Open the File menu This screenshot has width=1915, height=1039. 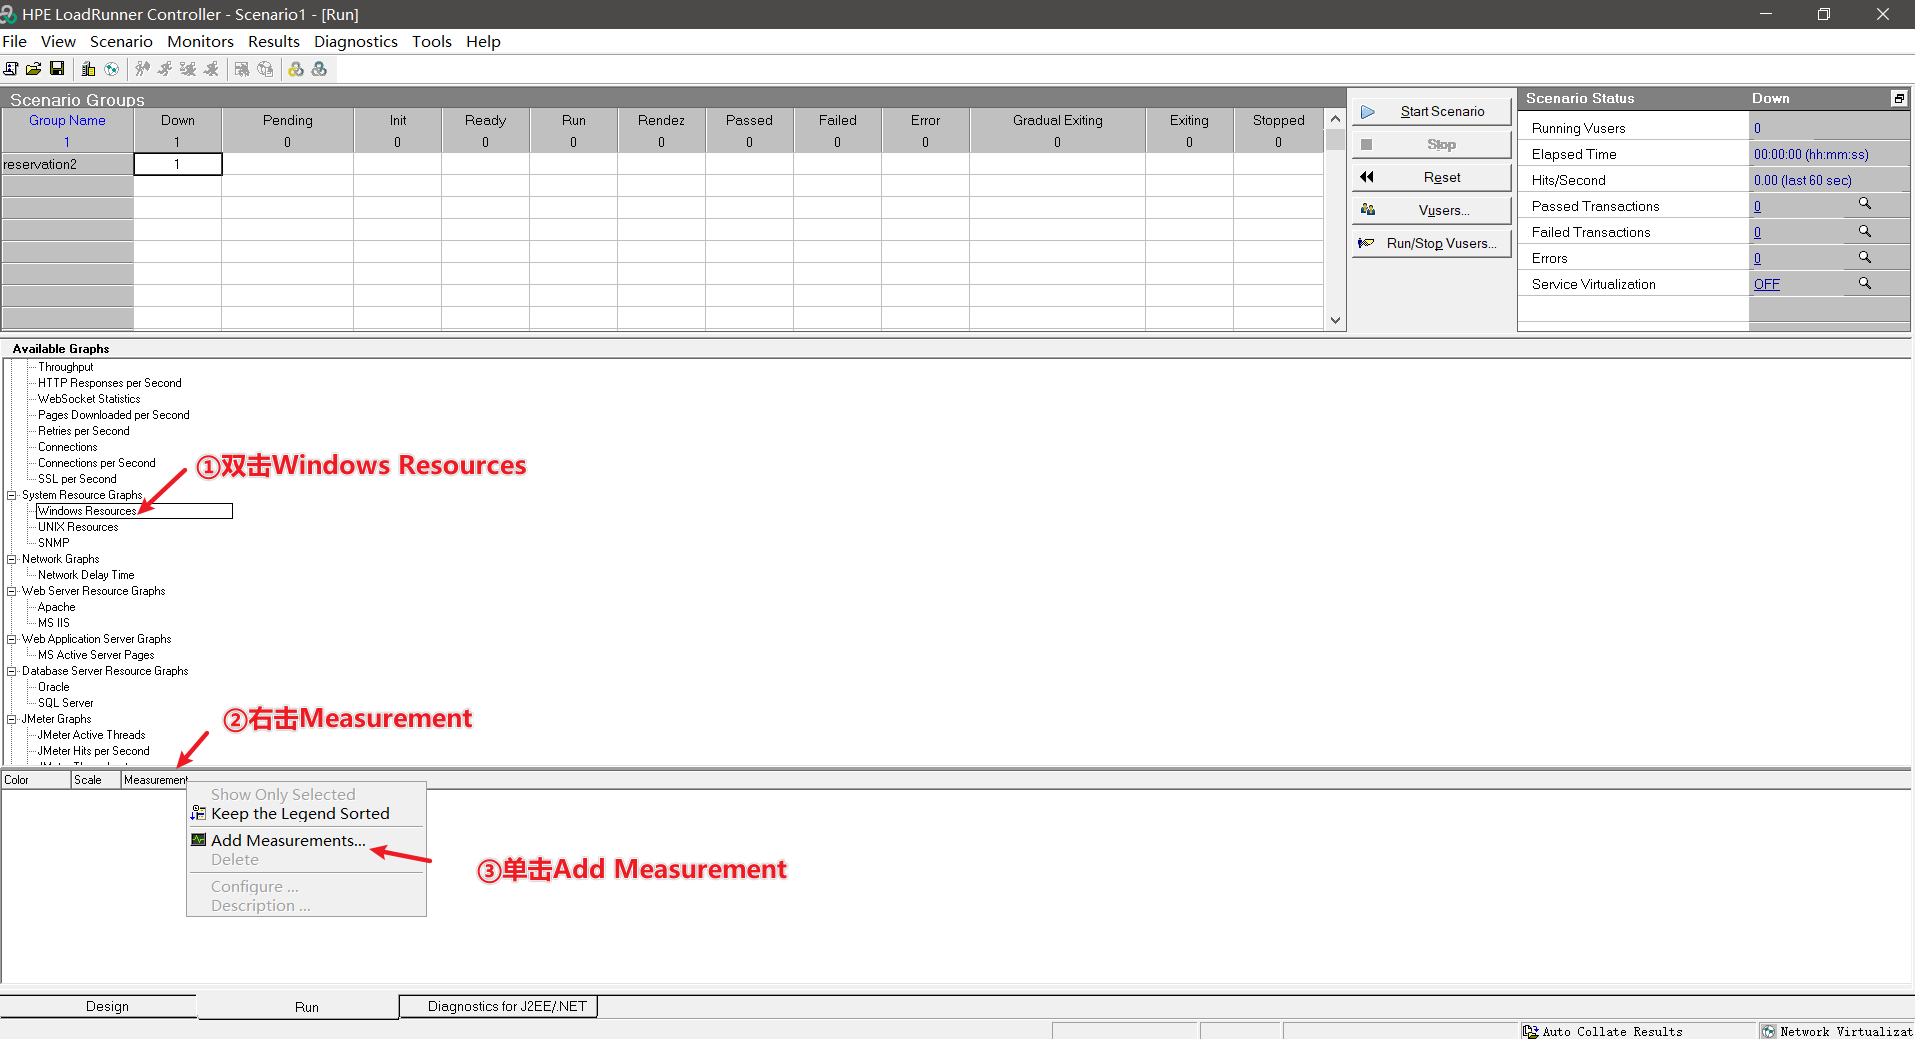[15, 41]
